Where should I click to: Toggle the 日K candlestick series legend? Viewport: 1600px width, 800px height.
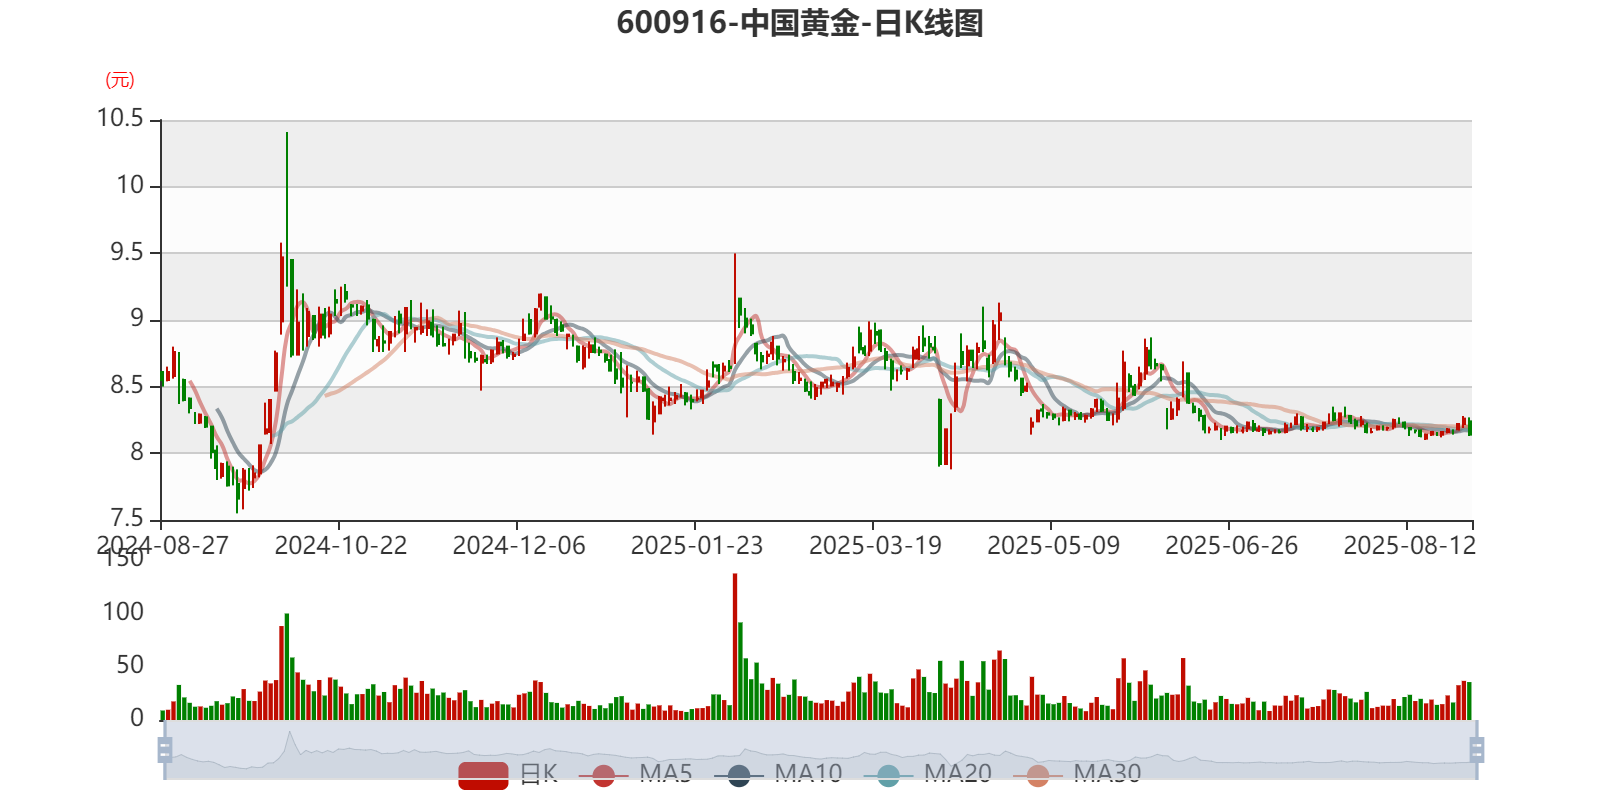[x=508, y=774]
